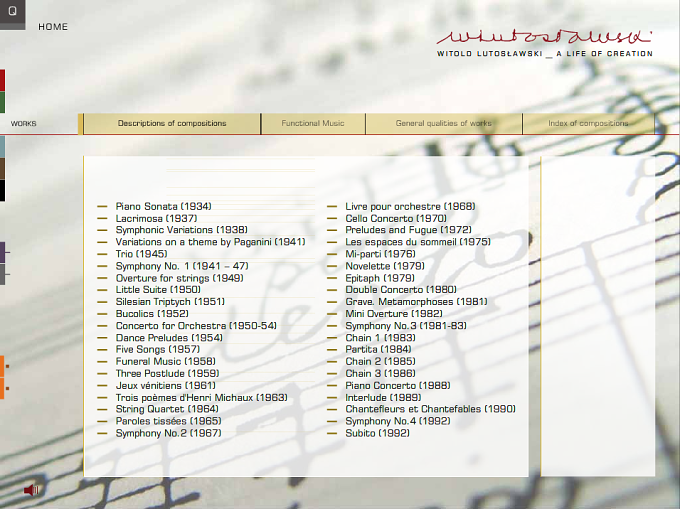Open Livre pour orchestre (1968)
680x509 pixels.
(410, 207)
